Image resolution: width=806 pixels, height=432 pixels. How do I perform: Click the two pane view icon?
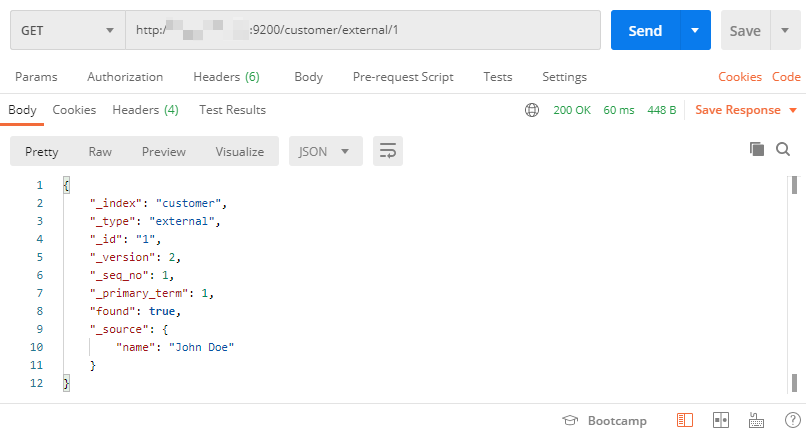pos(721,420)
